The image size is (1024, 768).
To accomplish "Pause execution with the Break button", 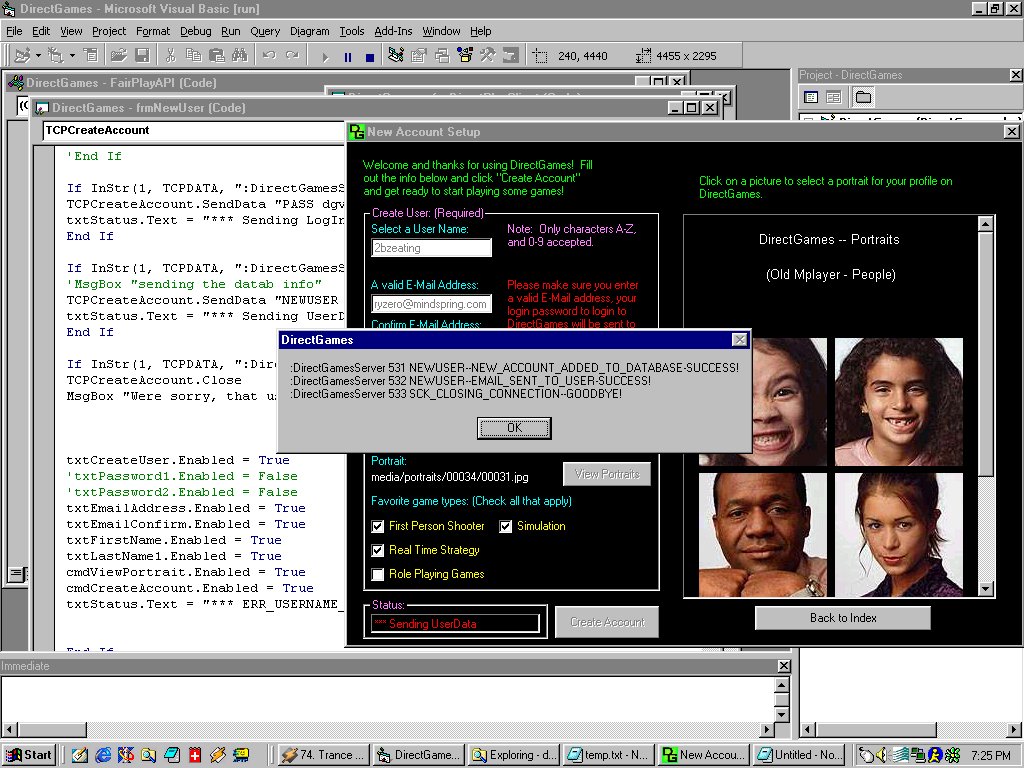I will pos(347,57).
